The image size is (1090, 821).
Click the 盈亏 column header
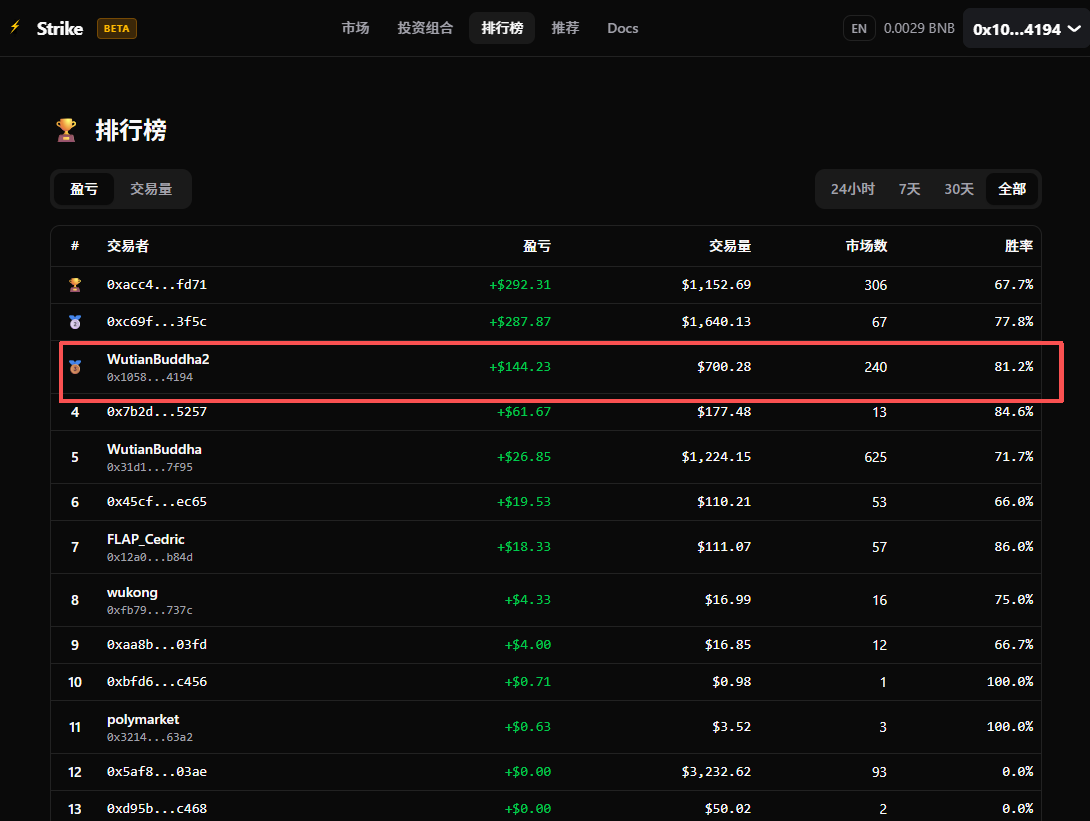click(x=537, y=246)
